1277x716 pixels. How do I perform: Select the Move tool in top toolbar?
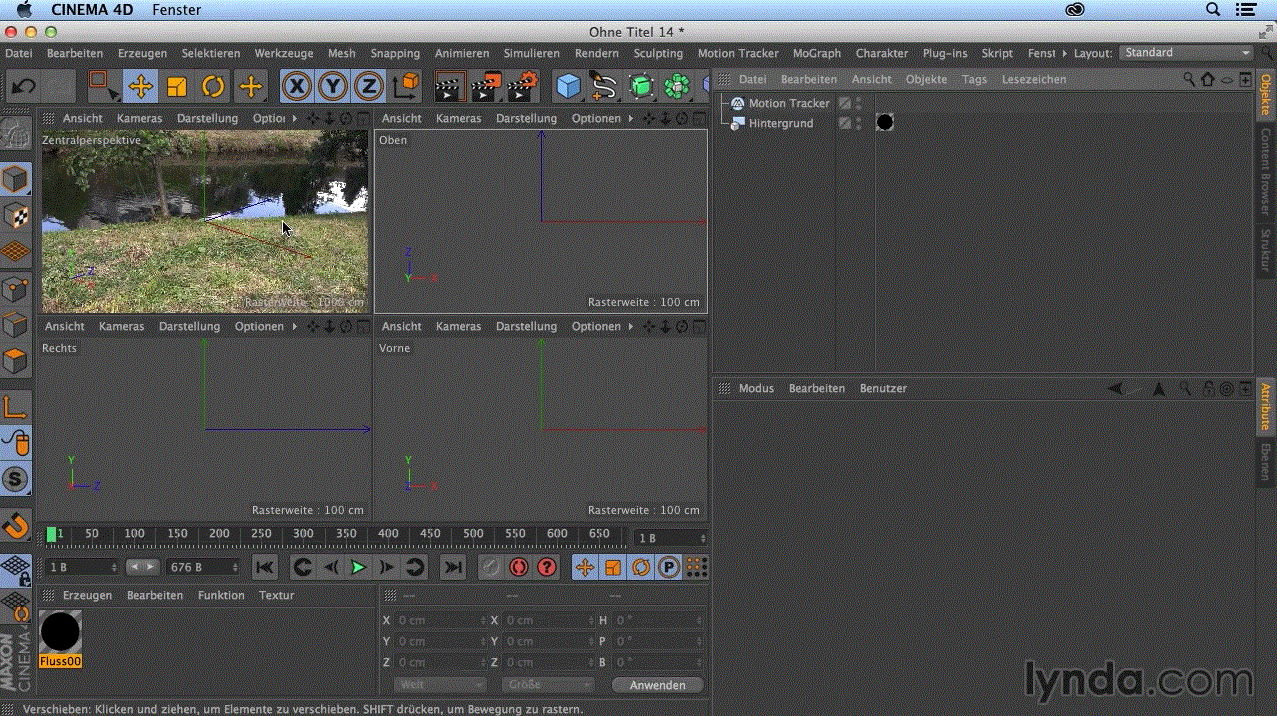[141, 87]
